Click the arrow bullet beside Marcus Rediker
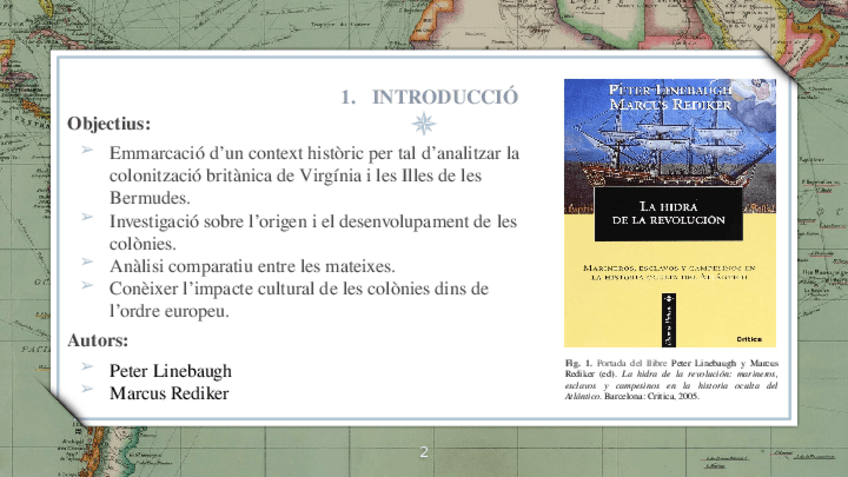Viewport: 848px width, 477px height. coord(87,390)
